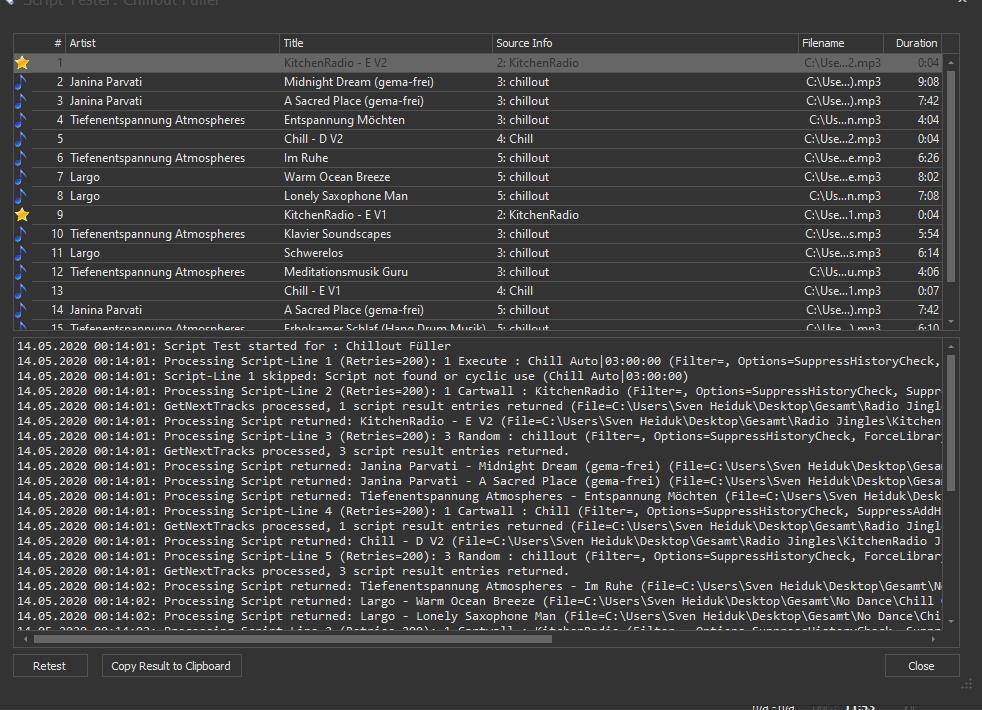Screen dimensions: 982x710
Task: Click music note icon for Im Ruhe row
Action: (21, 158)
